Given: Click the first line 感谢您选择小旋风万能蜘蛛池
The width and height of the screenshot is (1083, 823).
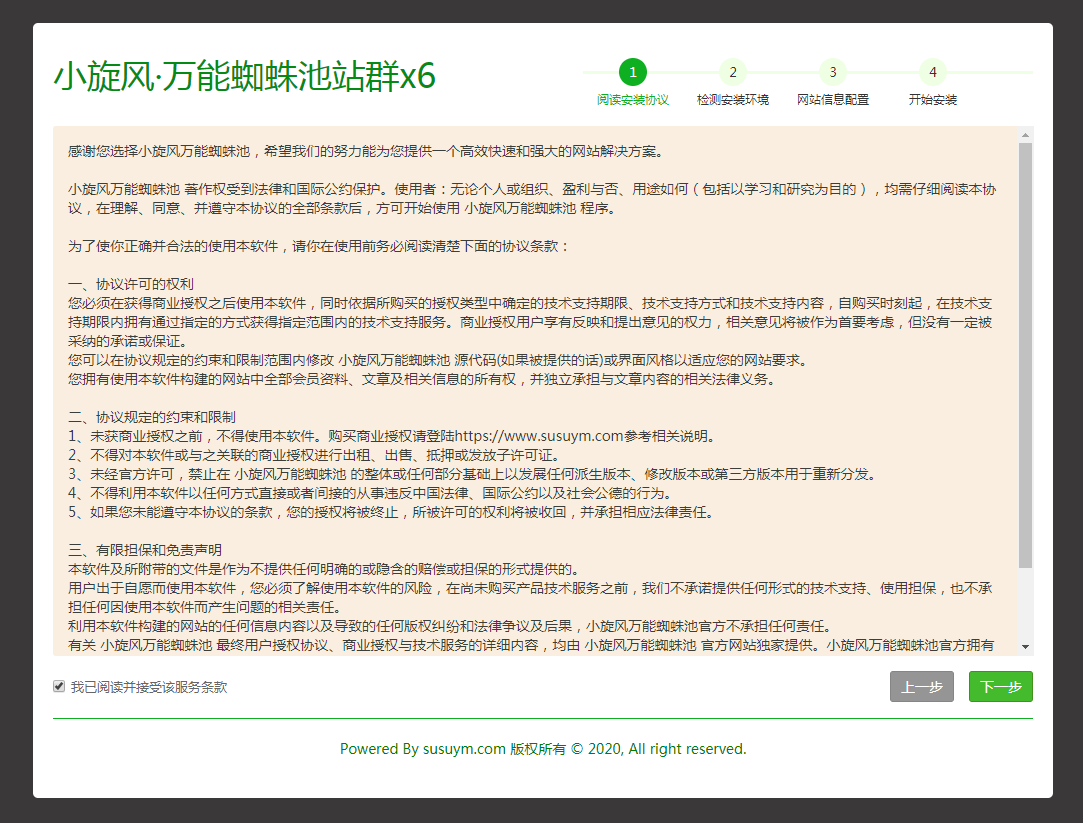Looking at the screenshot, I should (367, 151).
